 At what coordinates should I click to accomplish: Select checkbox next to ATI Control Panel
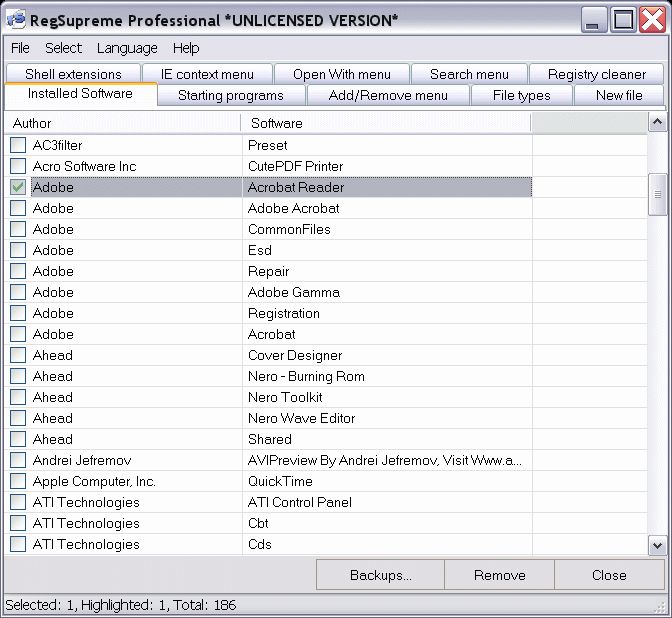[18, 502]
